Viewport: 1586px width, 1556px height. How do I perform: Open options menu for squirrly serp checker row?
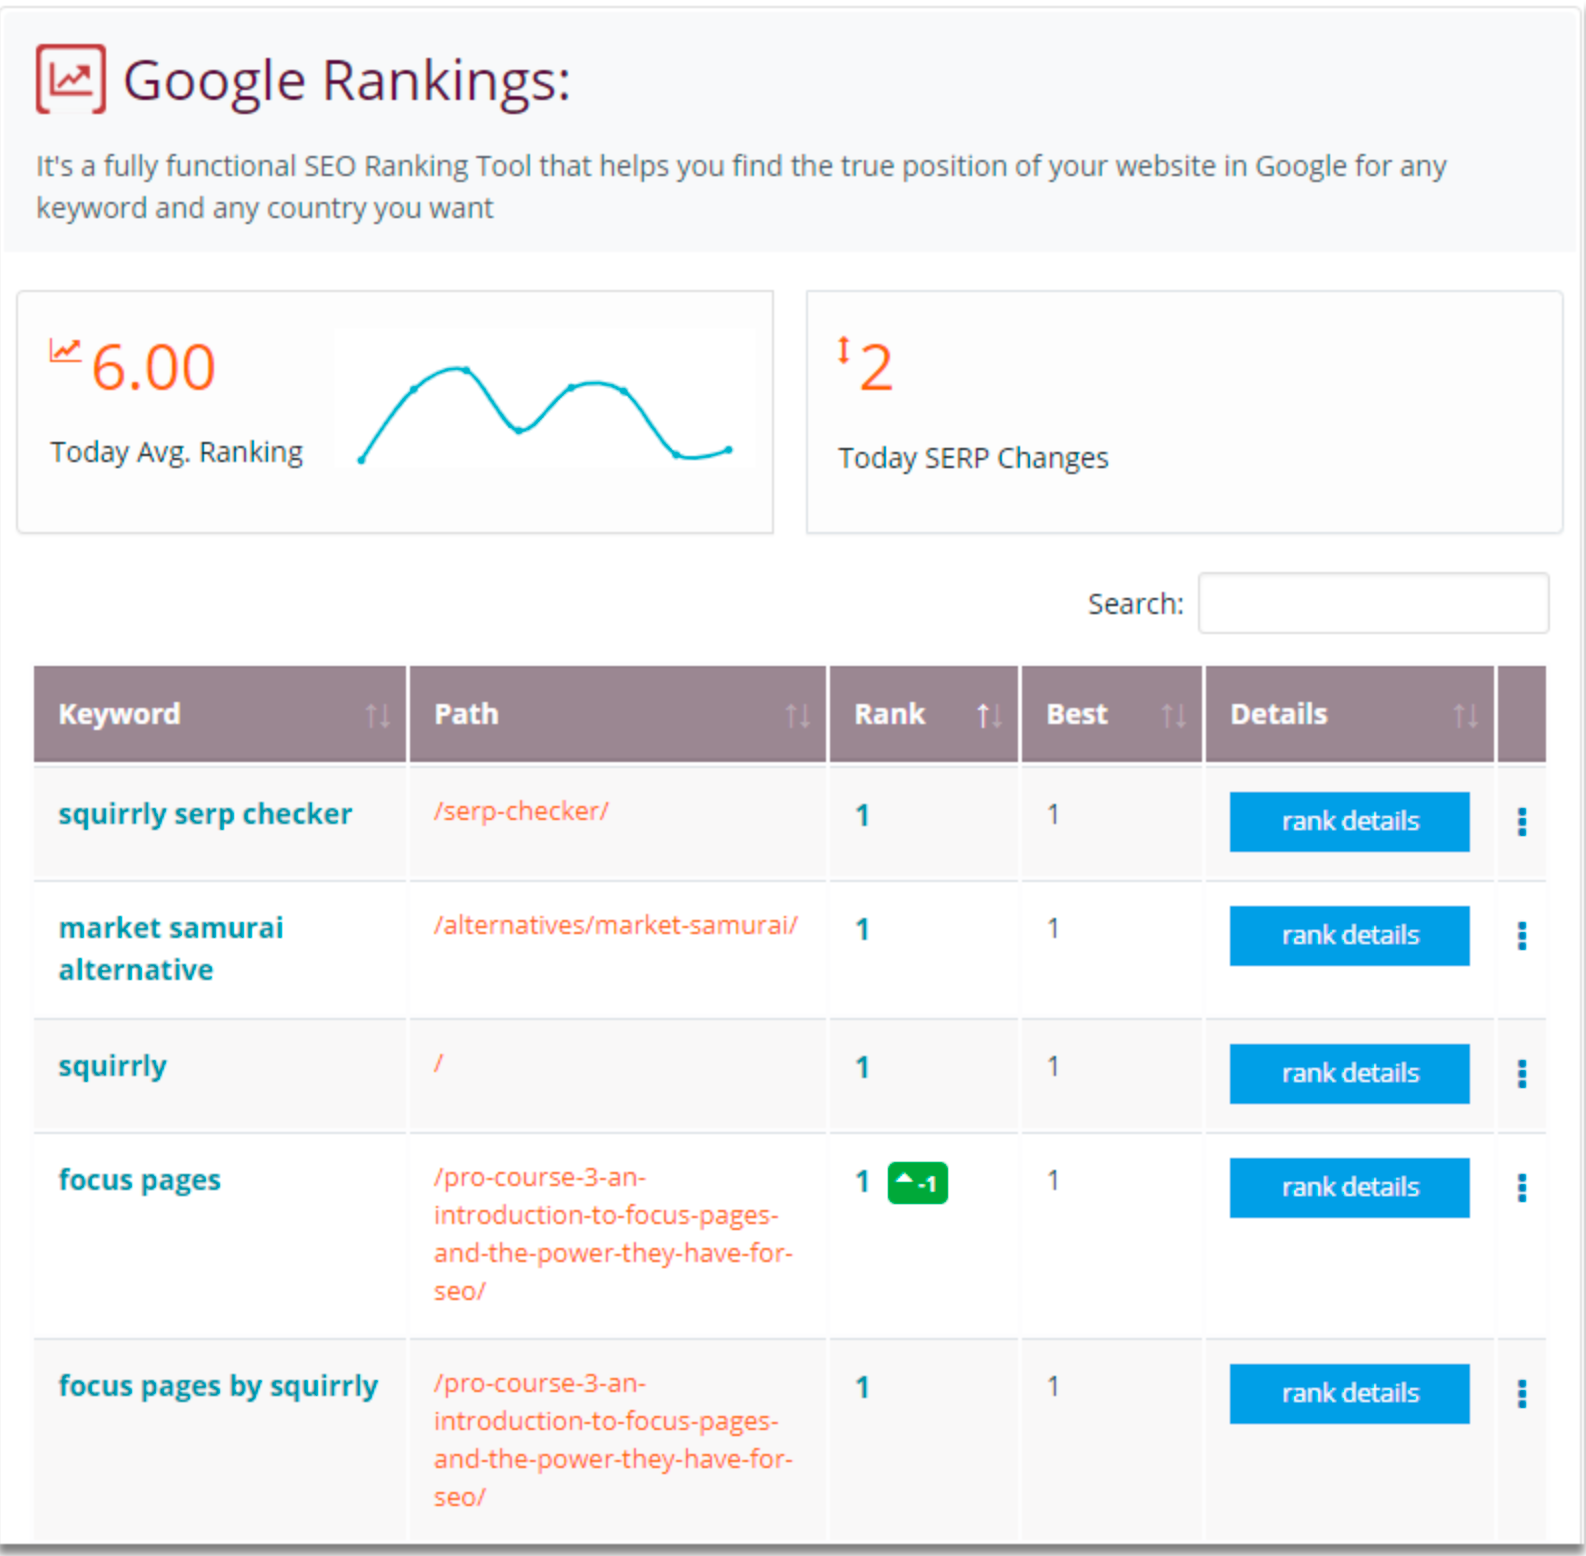[1521, 822]
